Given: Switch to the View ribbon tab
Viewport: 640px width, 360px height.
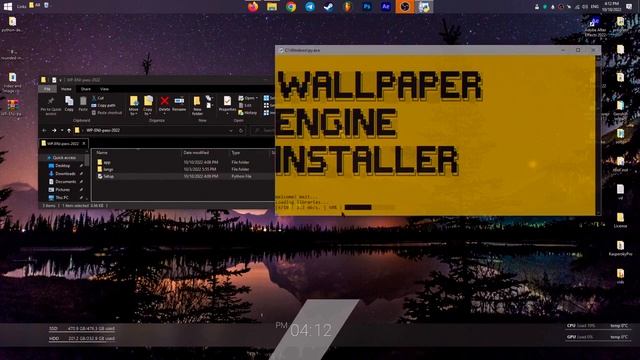Looking at the screenshot, I should click(x=104, y=89).
